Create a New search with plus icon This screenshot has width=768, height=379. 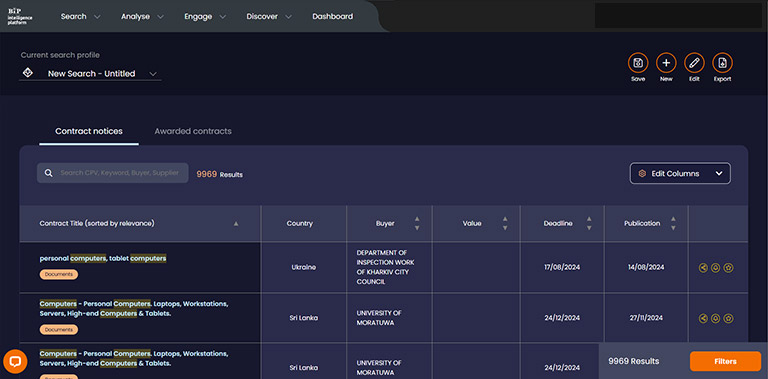click(x=666, y=63)
